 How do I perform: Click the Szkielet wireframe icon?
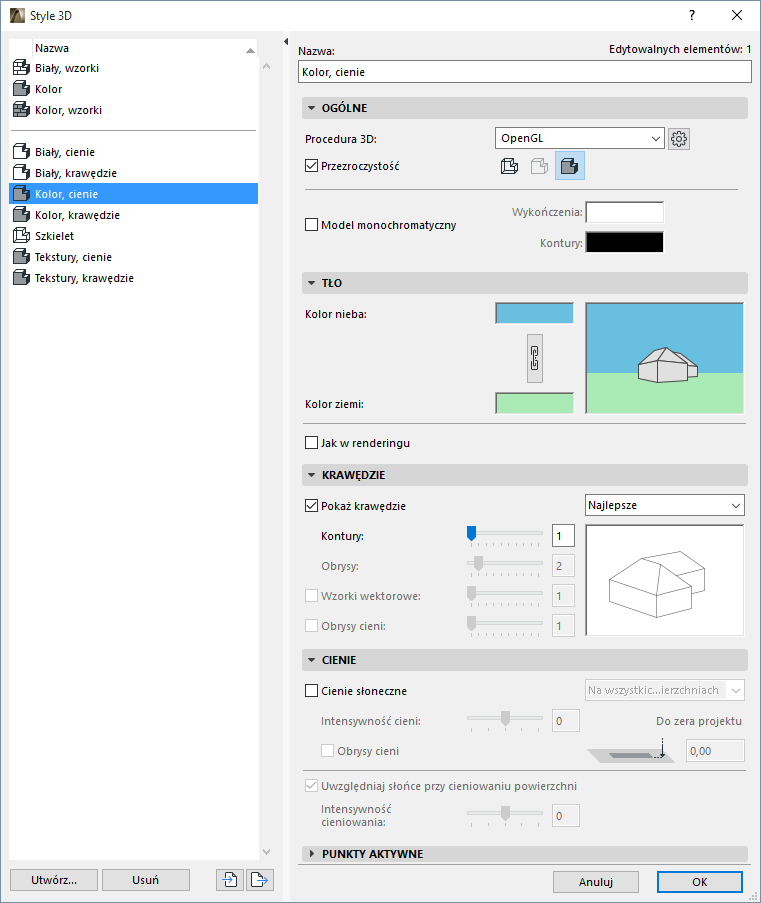point(21,236)
